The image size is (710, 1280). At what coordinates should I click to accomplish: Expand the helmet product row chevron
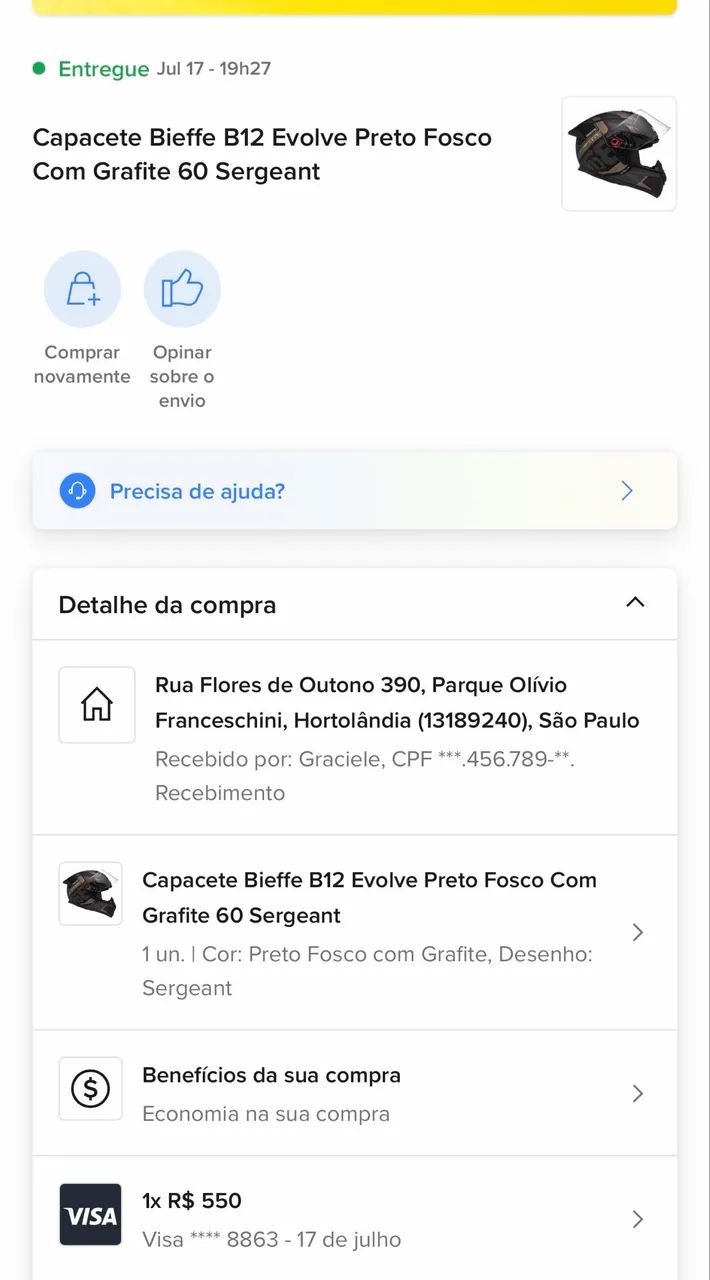[638, 932]
